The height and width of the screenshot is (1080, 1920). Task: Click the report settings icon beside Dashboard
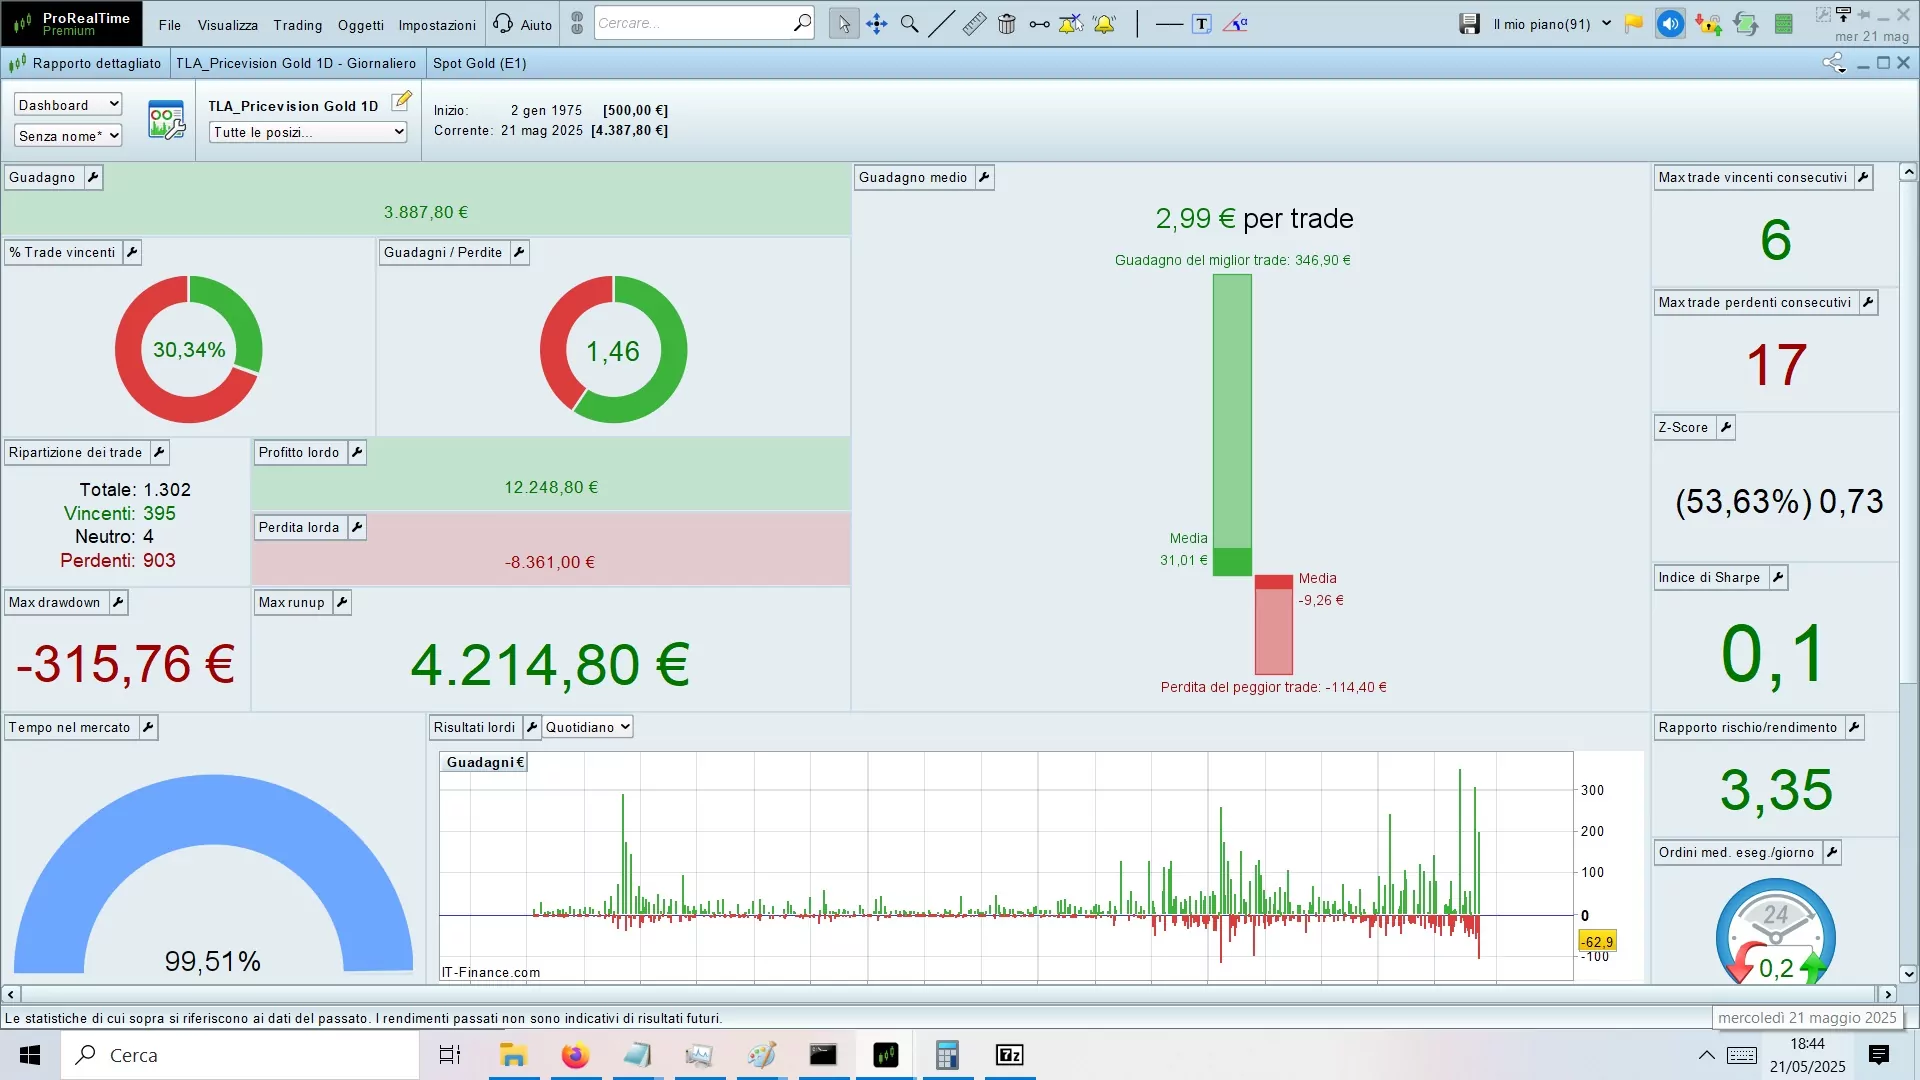tap(166, 120)
